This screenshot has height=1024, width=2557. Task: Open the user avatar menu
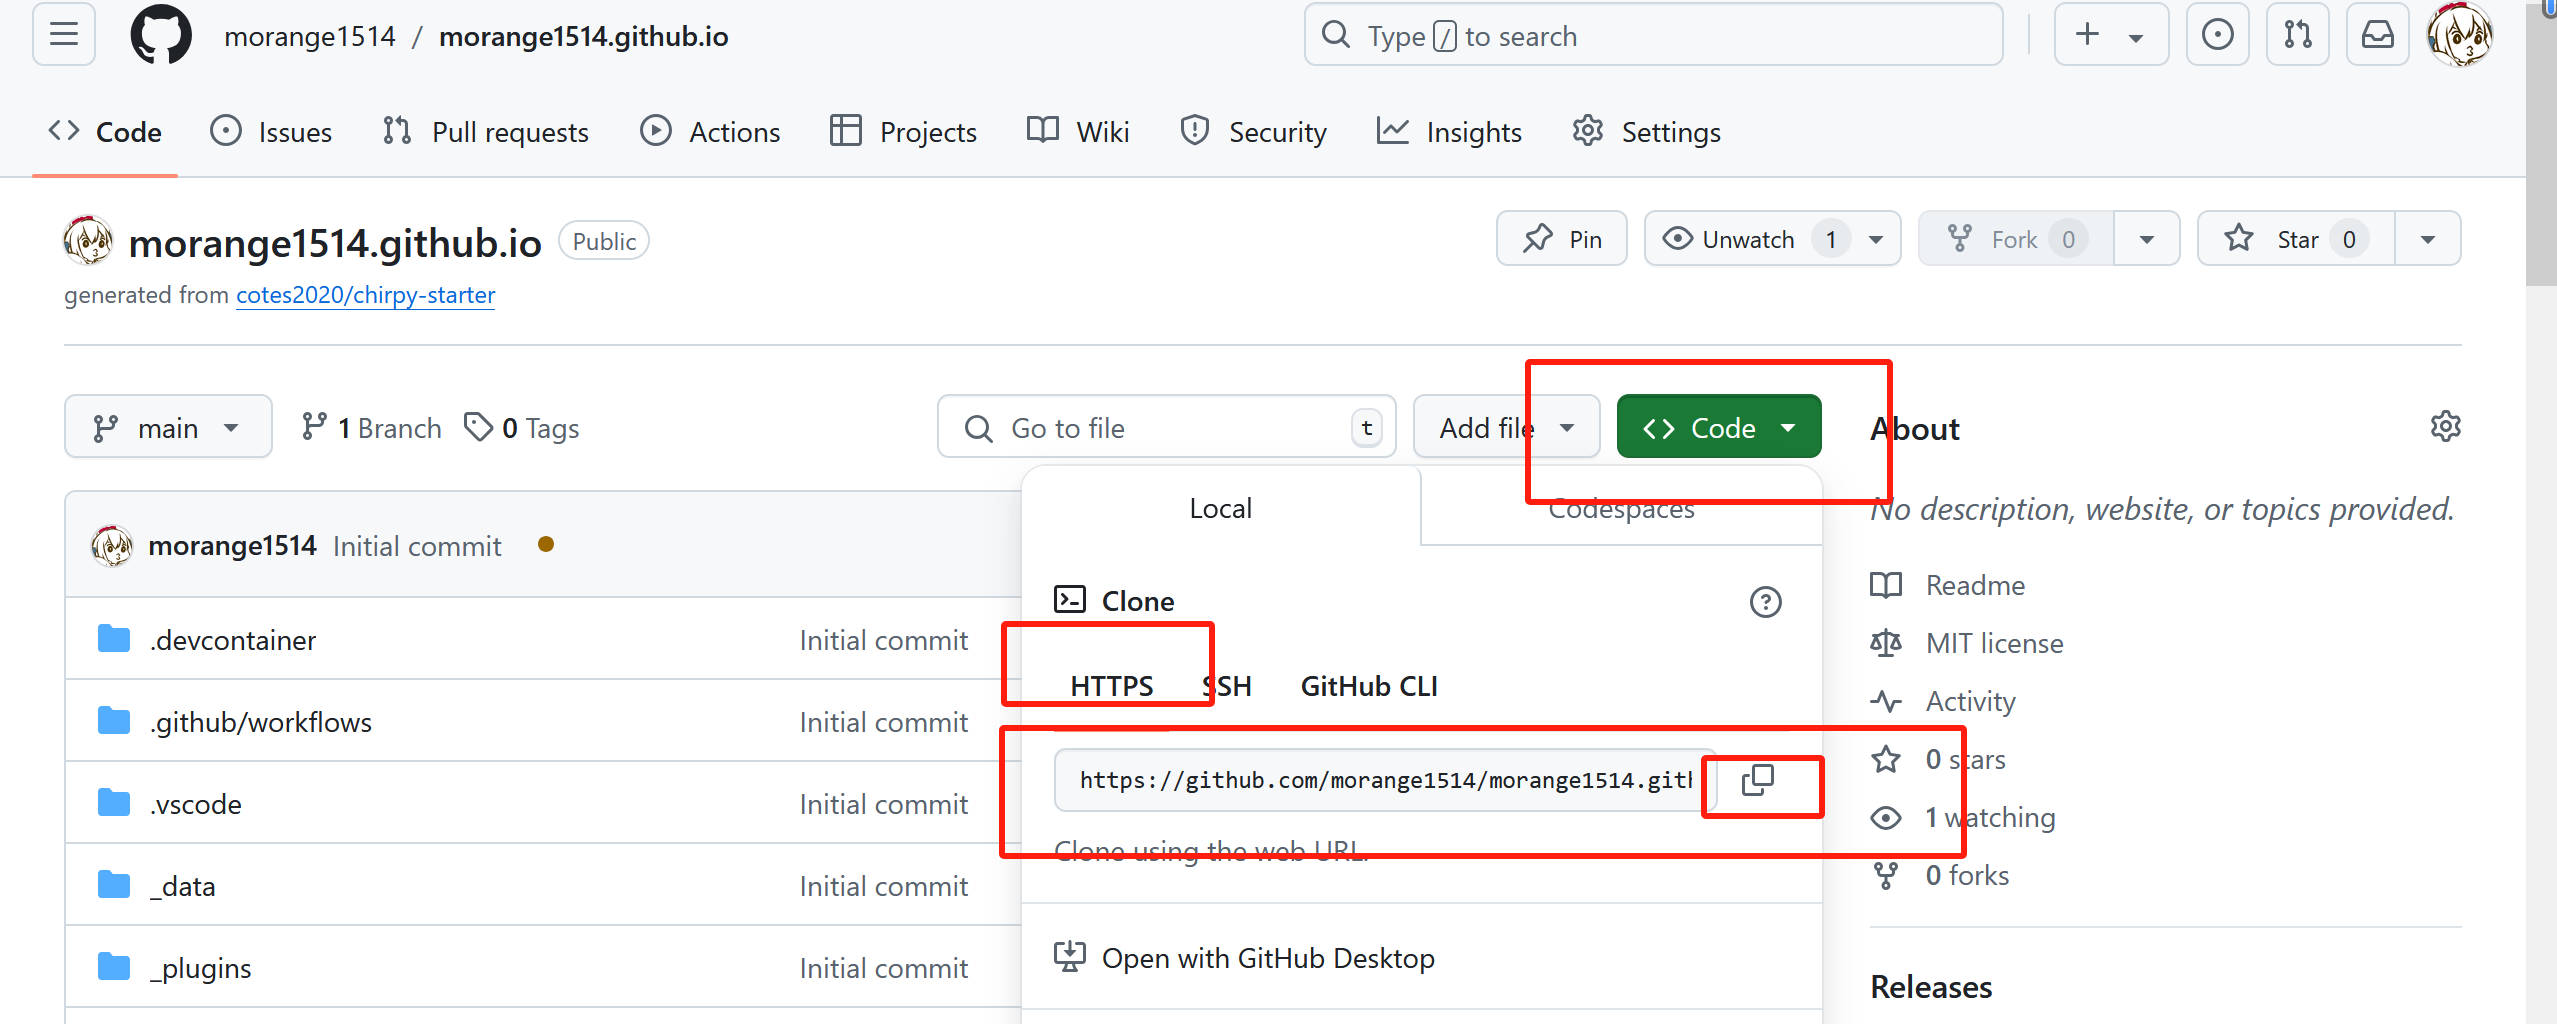coord(2460,35)
